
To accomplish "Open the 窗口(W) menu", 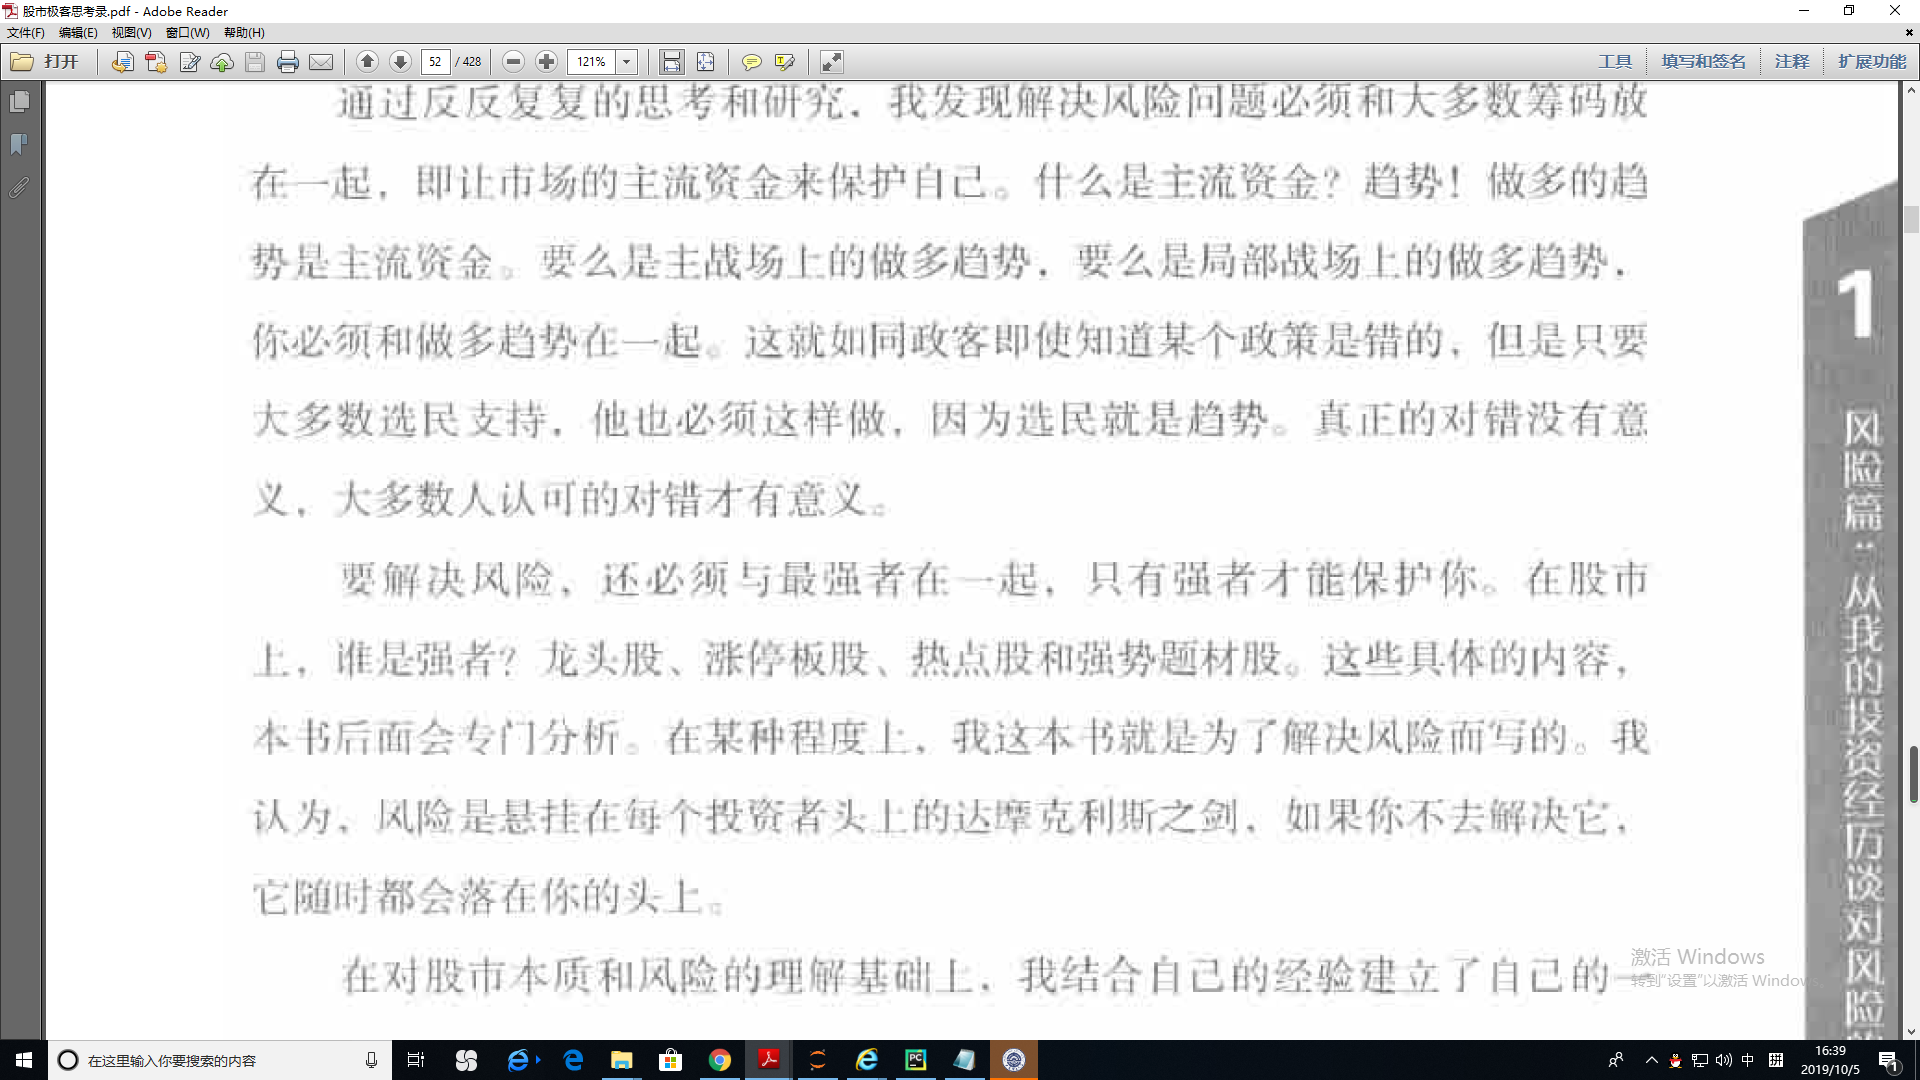I will [x=187, y=33].
